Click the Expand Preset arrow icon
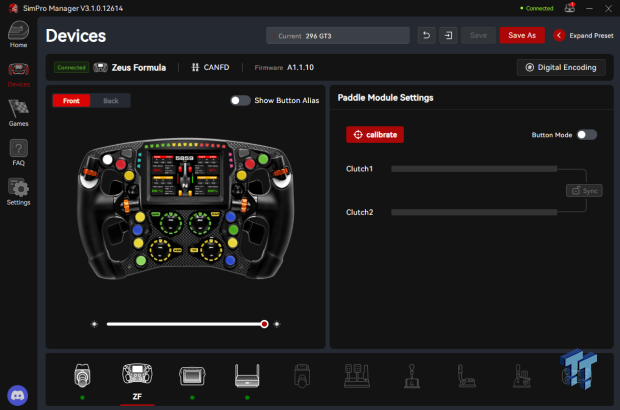Image resolution: width=620 pixels, height=410 pixels. (x=559, y=36)
